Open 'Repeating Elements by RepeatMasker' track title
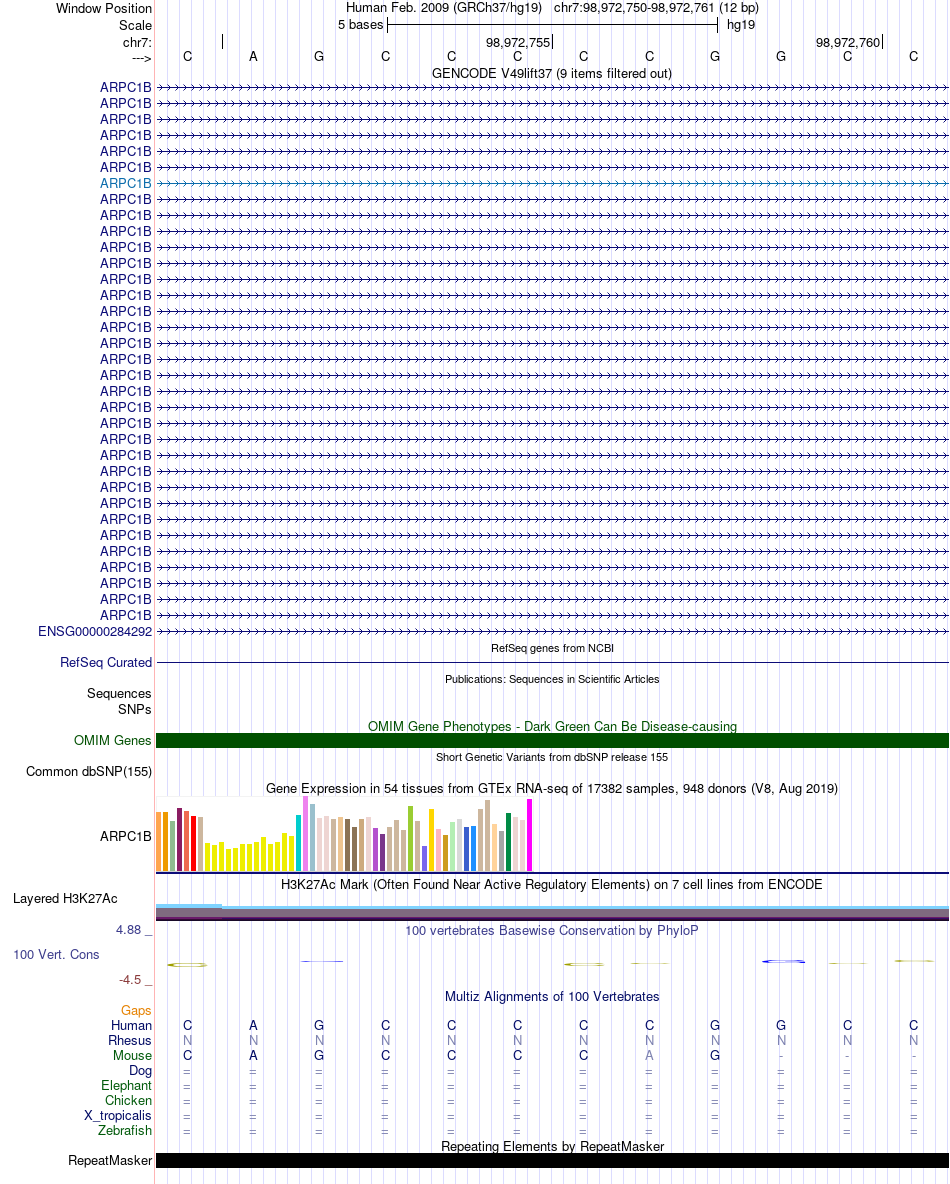The width and height of the screenshot is (950, 1184). [x=552, y=1146]
